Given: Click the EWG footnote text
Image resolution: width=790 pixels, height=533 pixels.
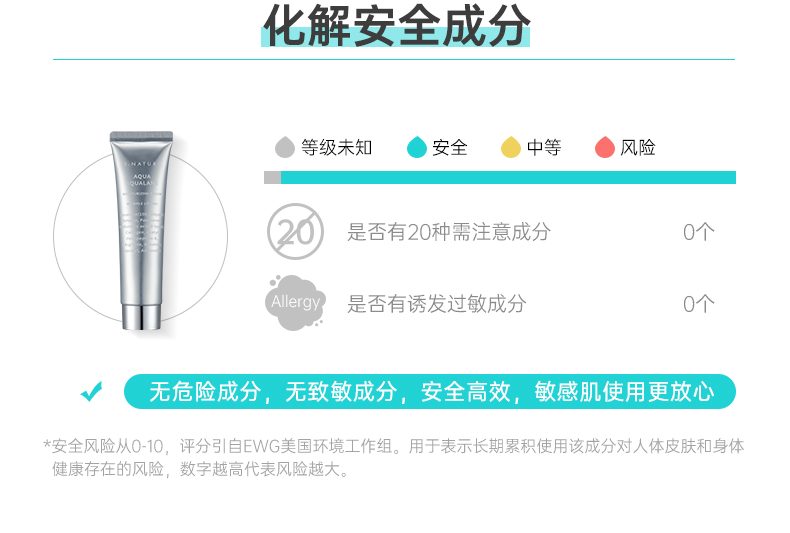Looking at the screenshot, I should tap(393, 458).
